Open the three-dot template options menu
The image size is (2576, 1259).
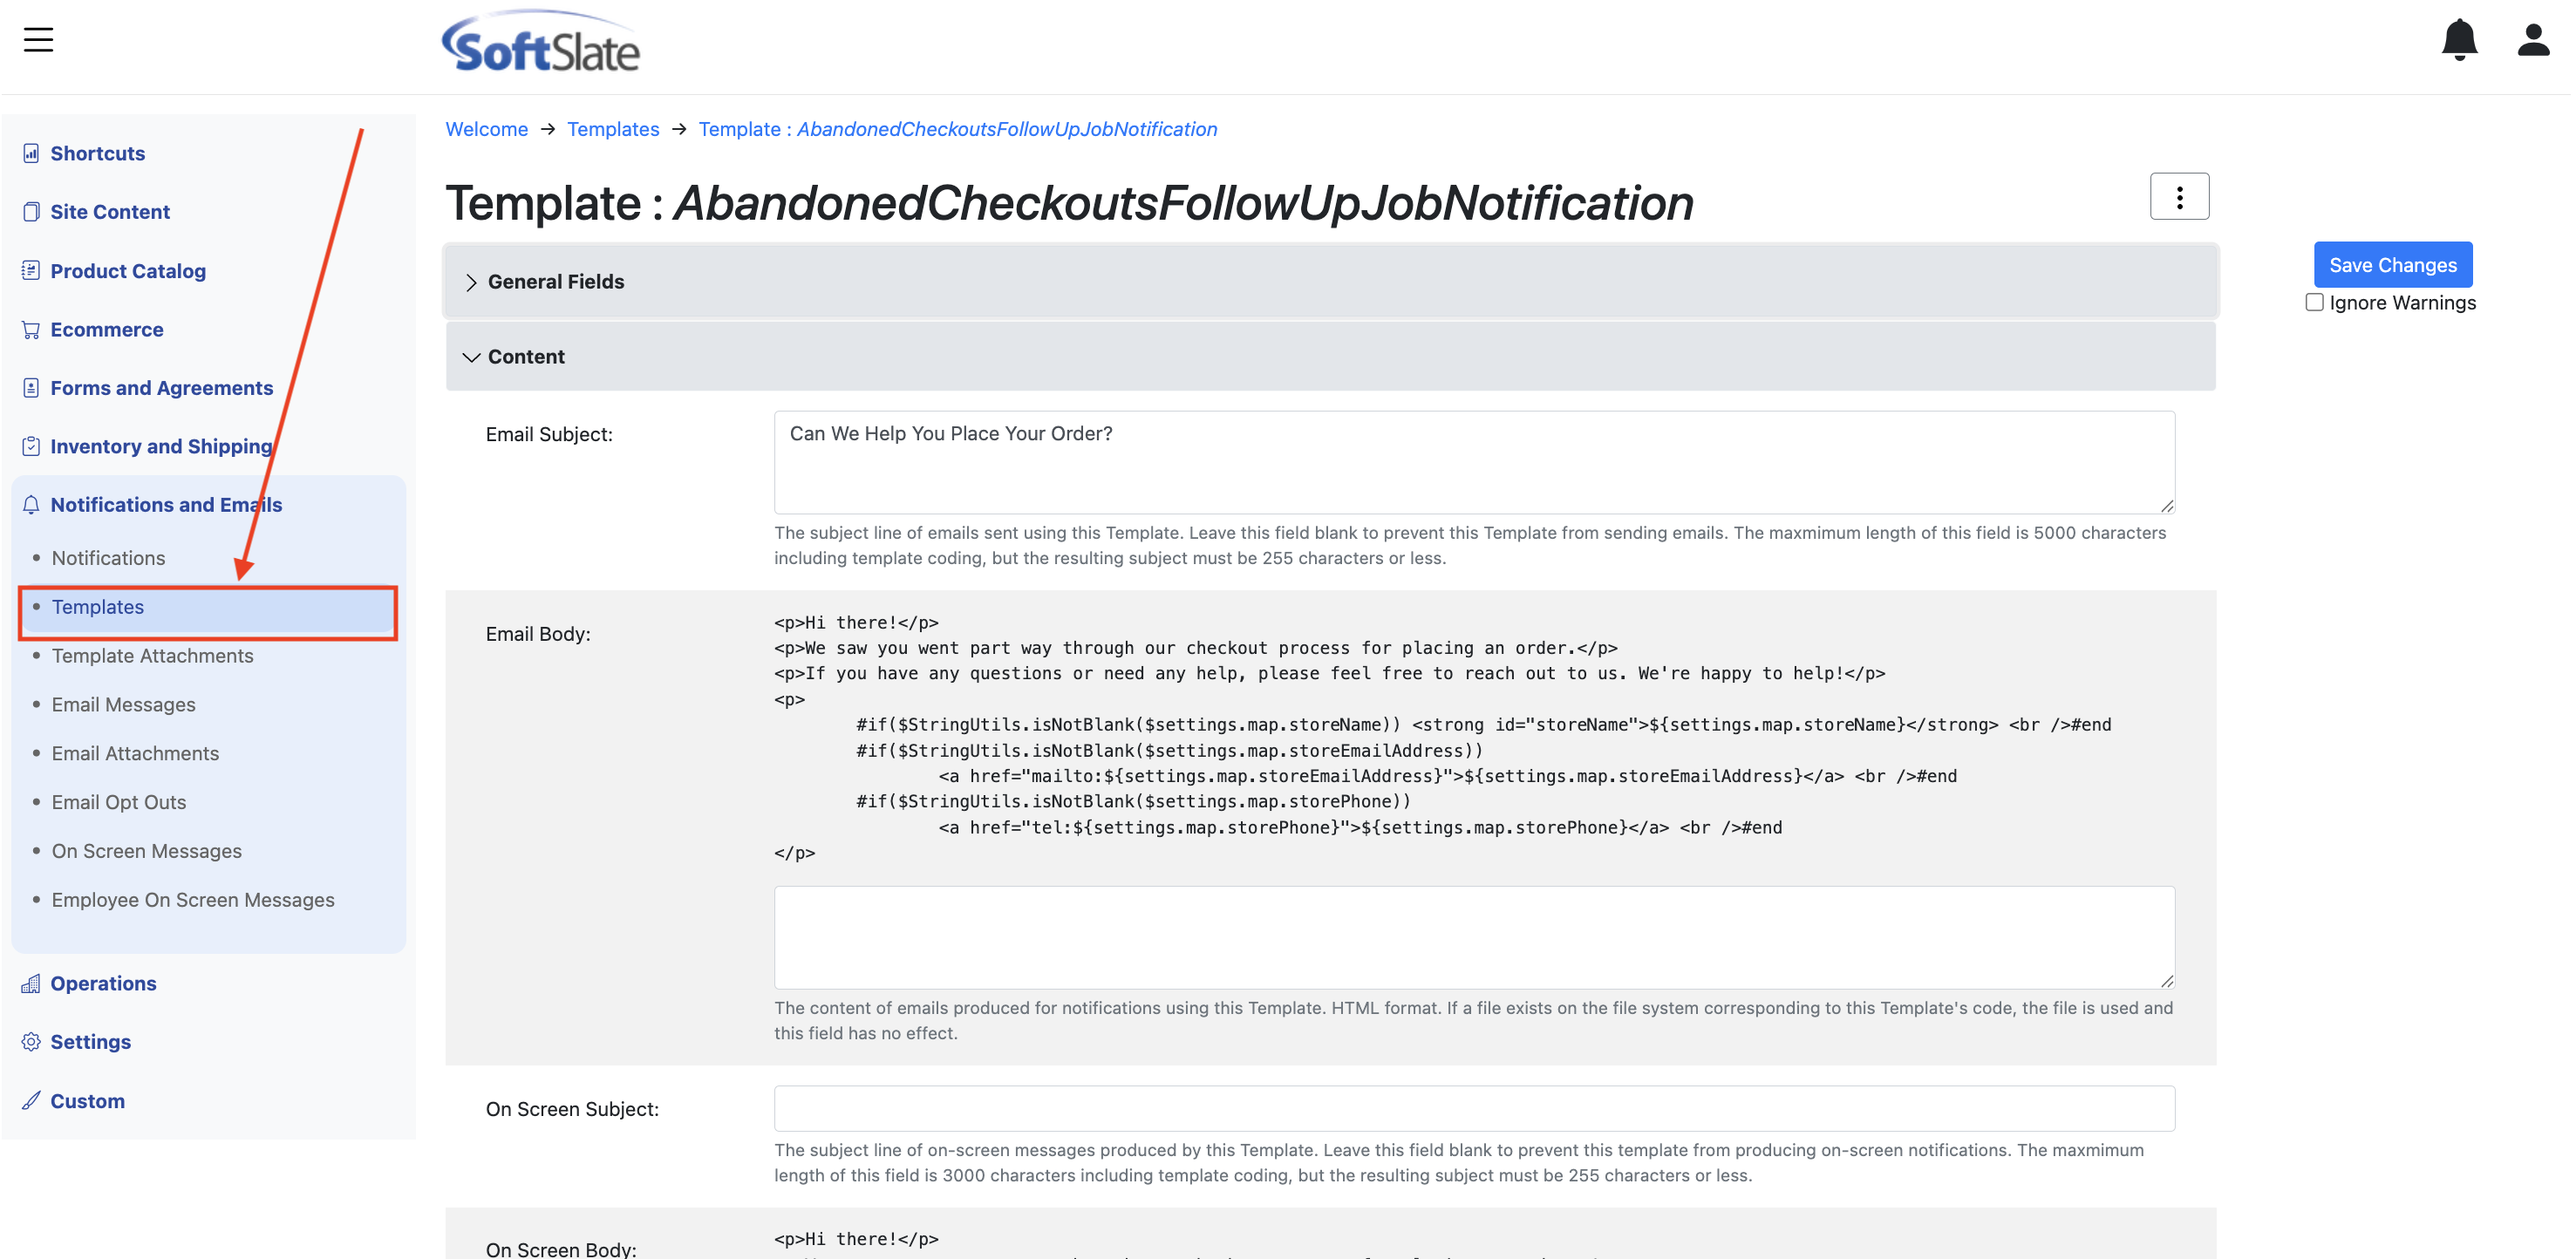[2178, 197]
